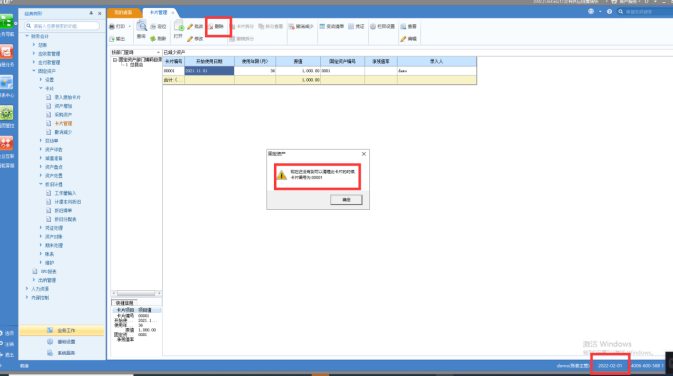Open 采购资产 in the tree

tap(63, 115)
